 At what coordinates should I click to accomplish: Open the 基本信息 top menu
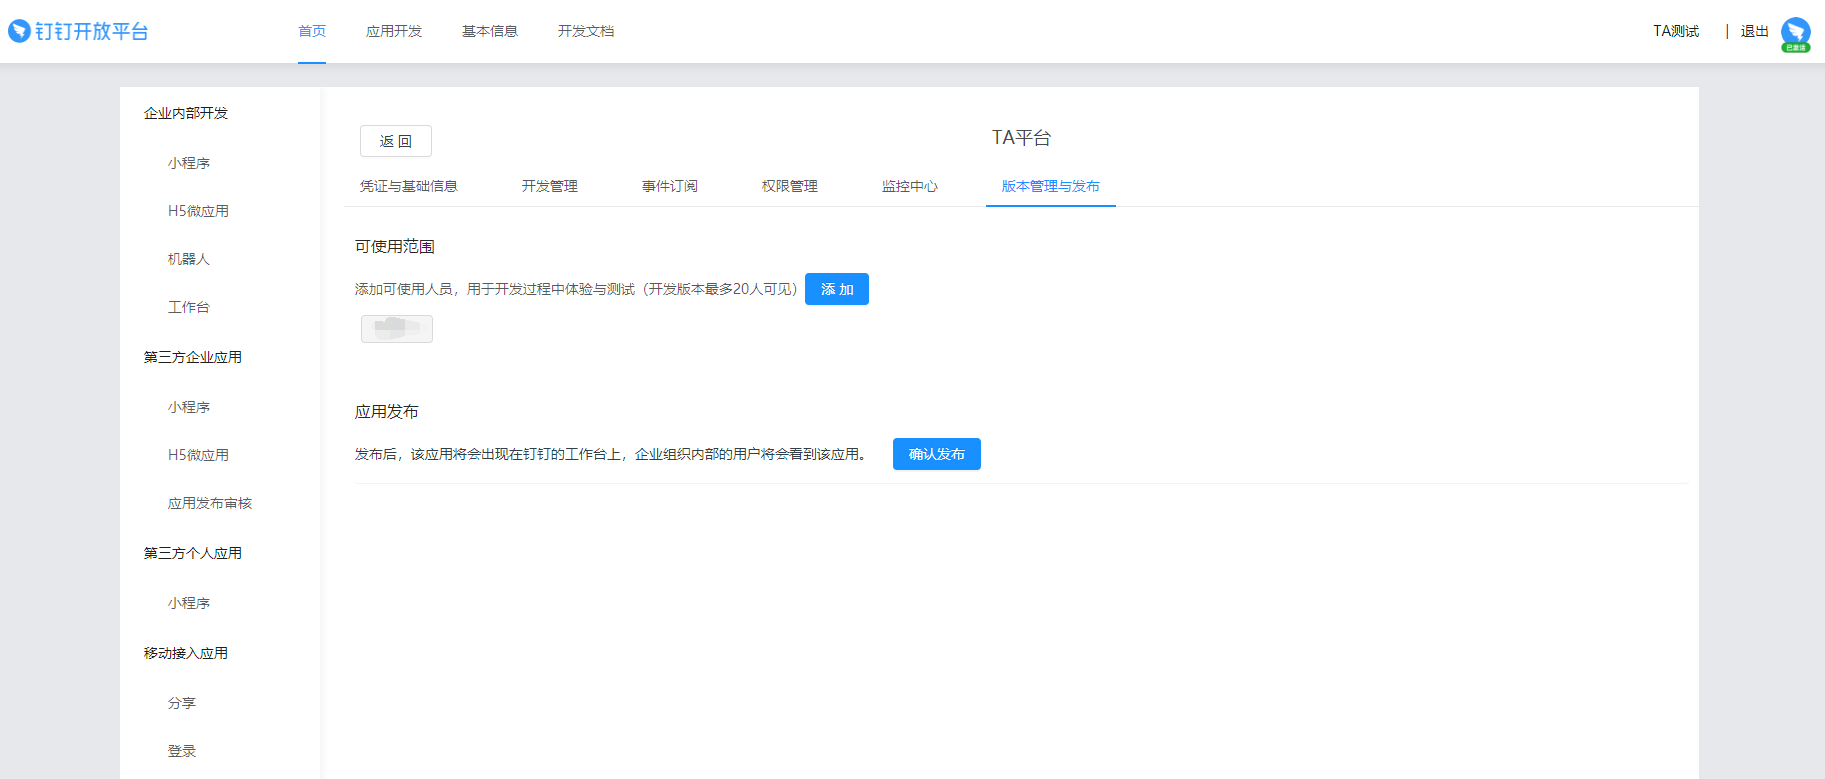tap(490, 31)
